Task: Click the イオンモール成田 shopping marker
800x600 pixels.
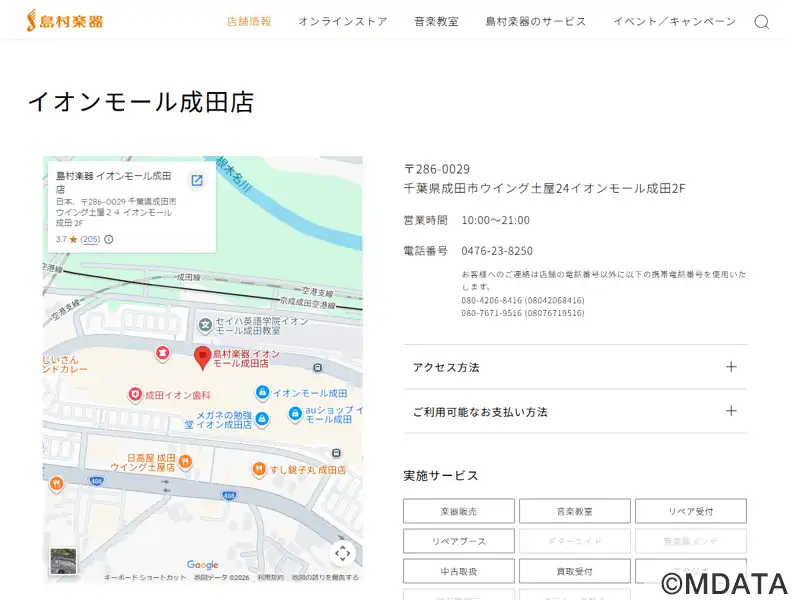Action: coord(262,393)
